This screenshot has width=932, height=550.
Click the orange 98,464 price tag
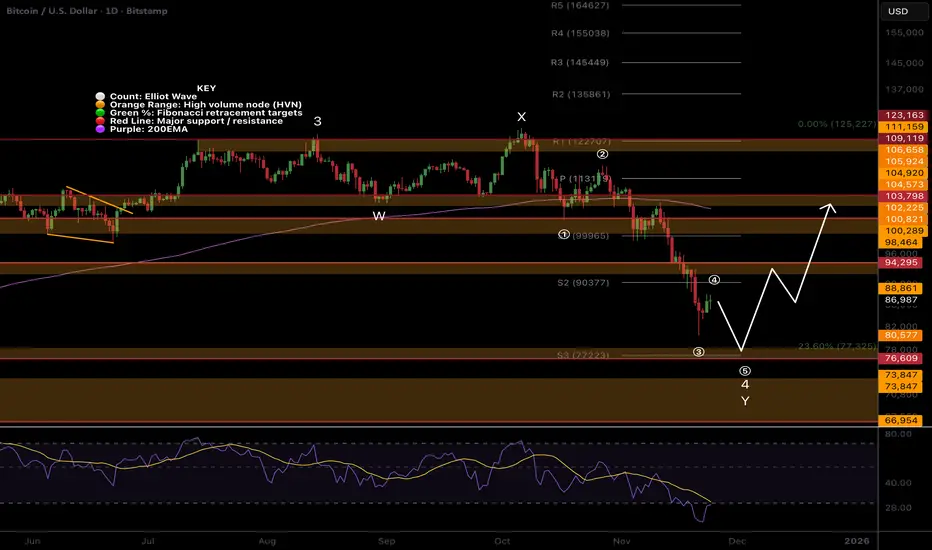(x=901, y=243)
